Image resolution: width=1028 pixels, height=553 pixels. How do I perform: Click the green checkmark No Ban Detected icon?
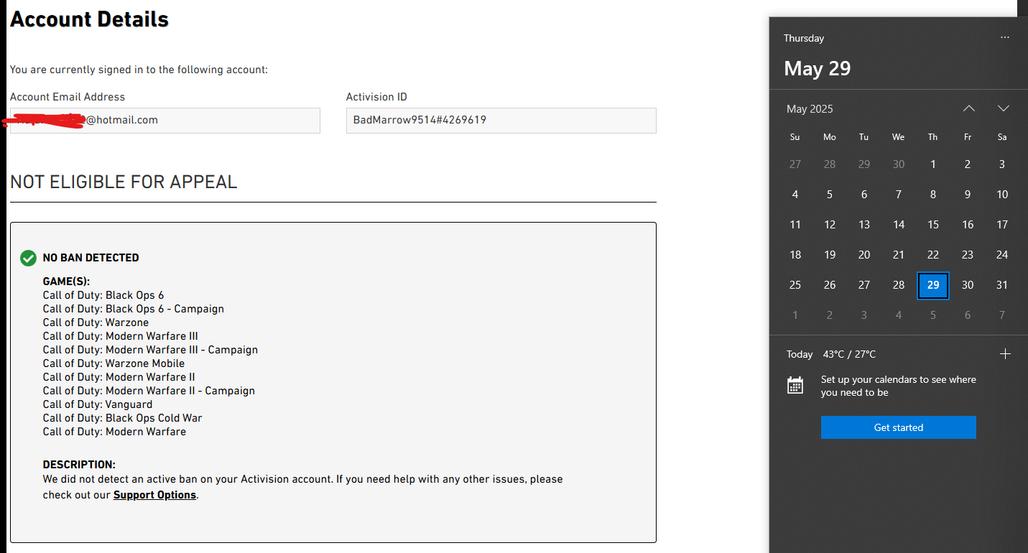tap(28, 258)
